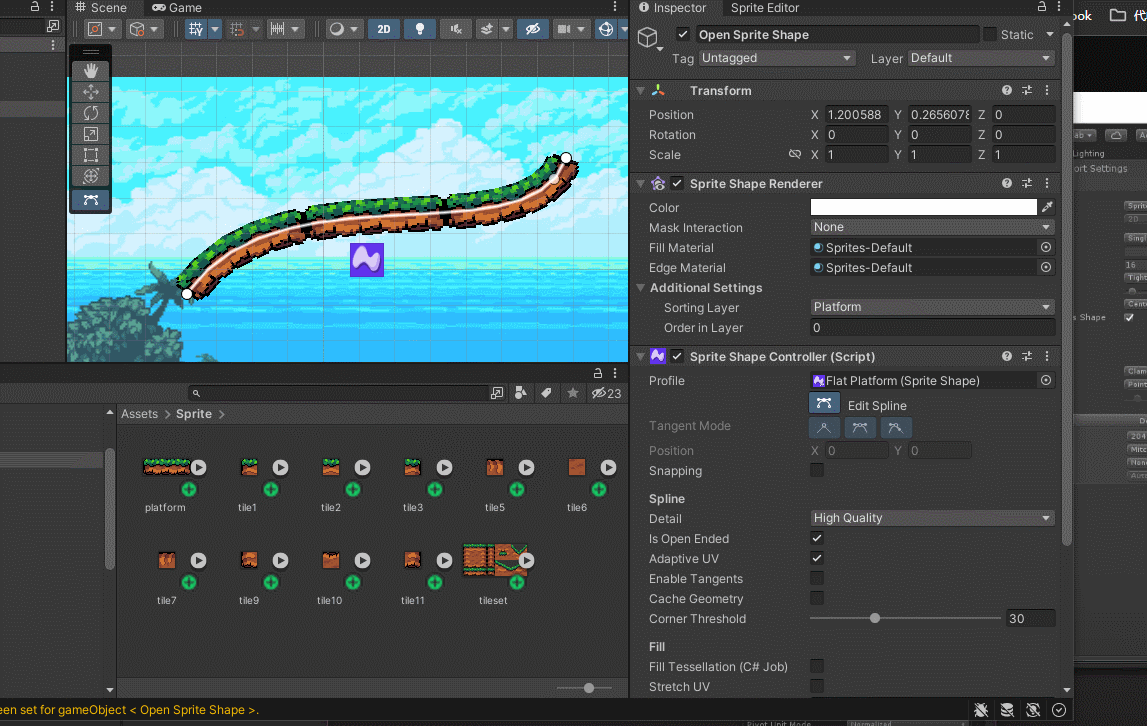Open Sprite Shape Controller more options menu
Image resolution: width=1147 pixels, height=726 pixels.
click(x=1048, y=356)
